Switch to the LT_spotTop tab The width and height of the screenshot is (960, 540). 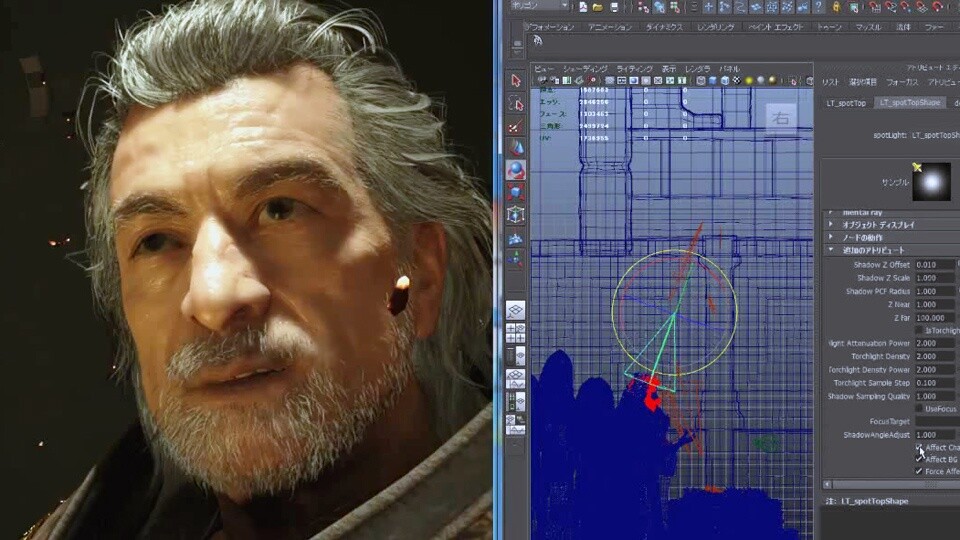pyautogui.click(x=846, y=103)
